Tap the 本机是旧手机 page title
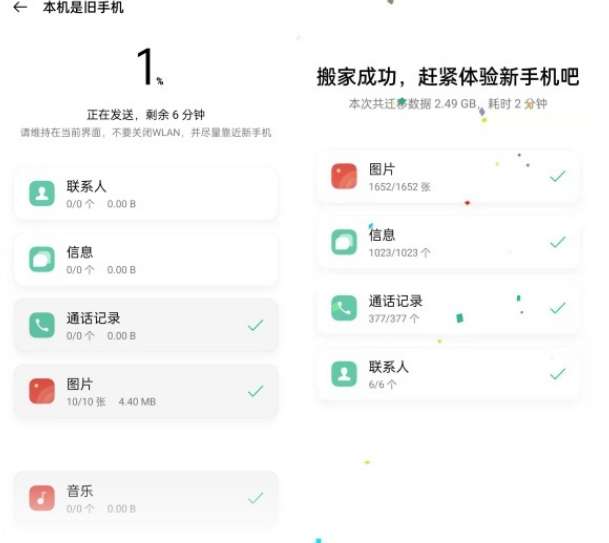The width and height of the screenshot is (609, 543). coord(84,8)
